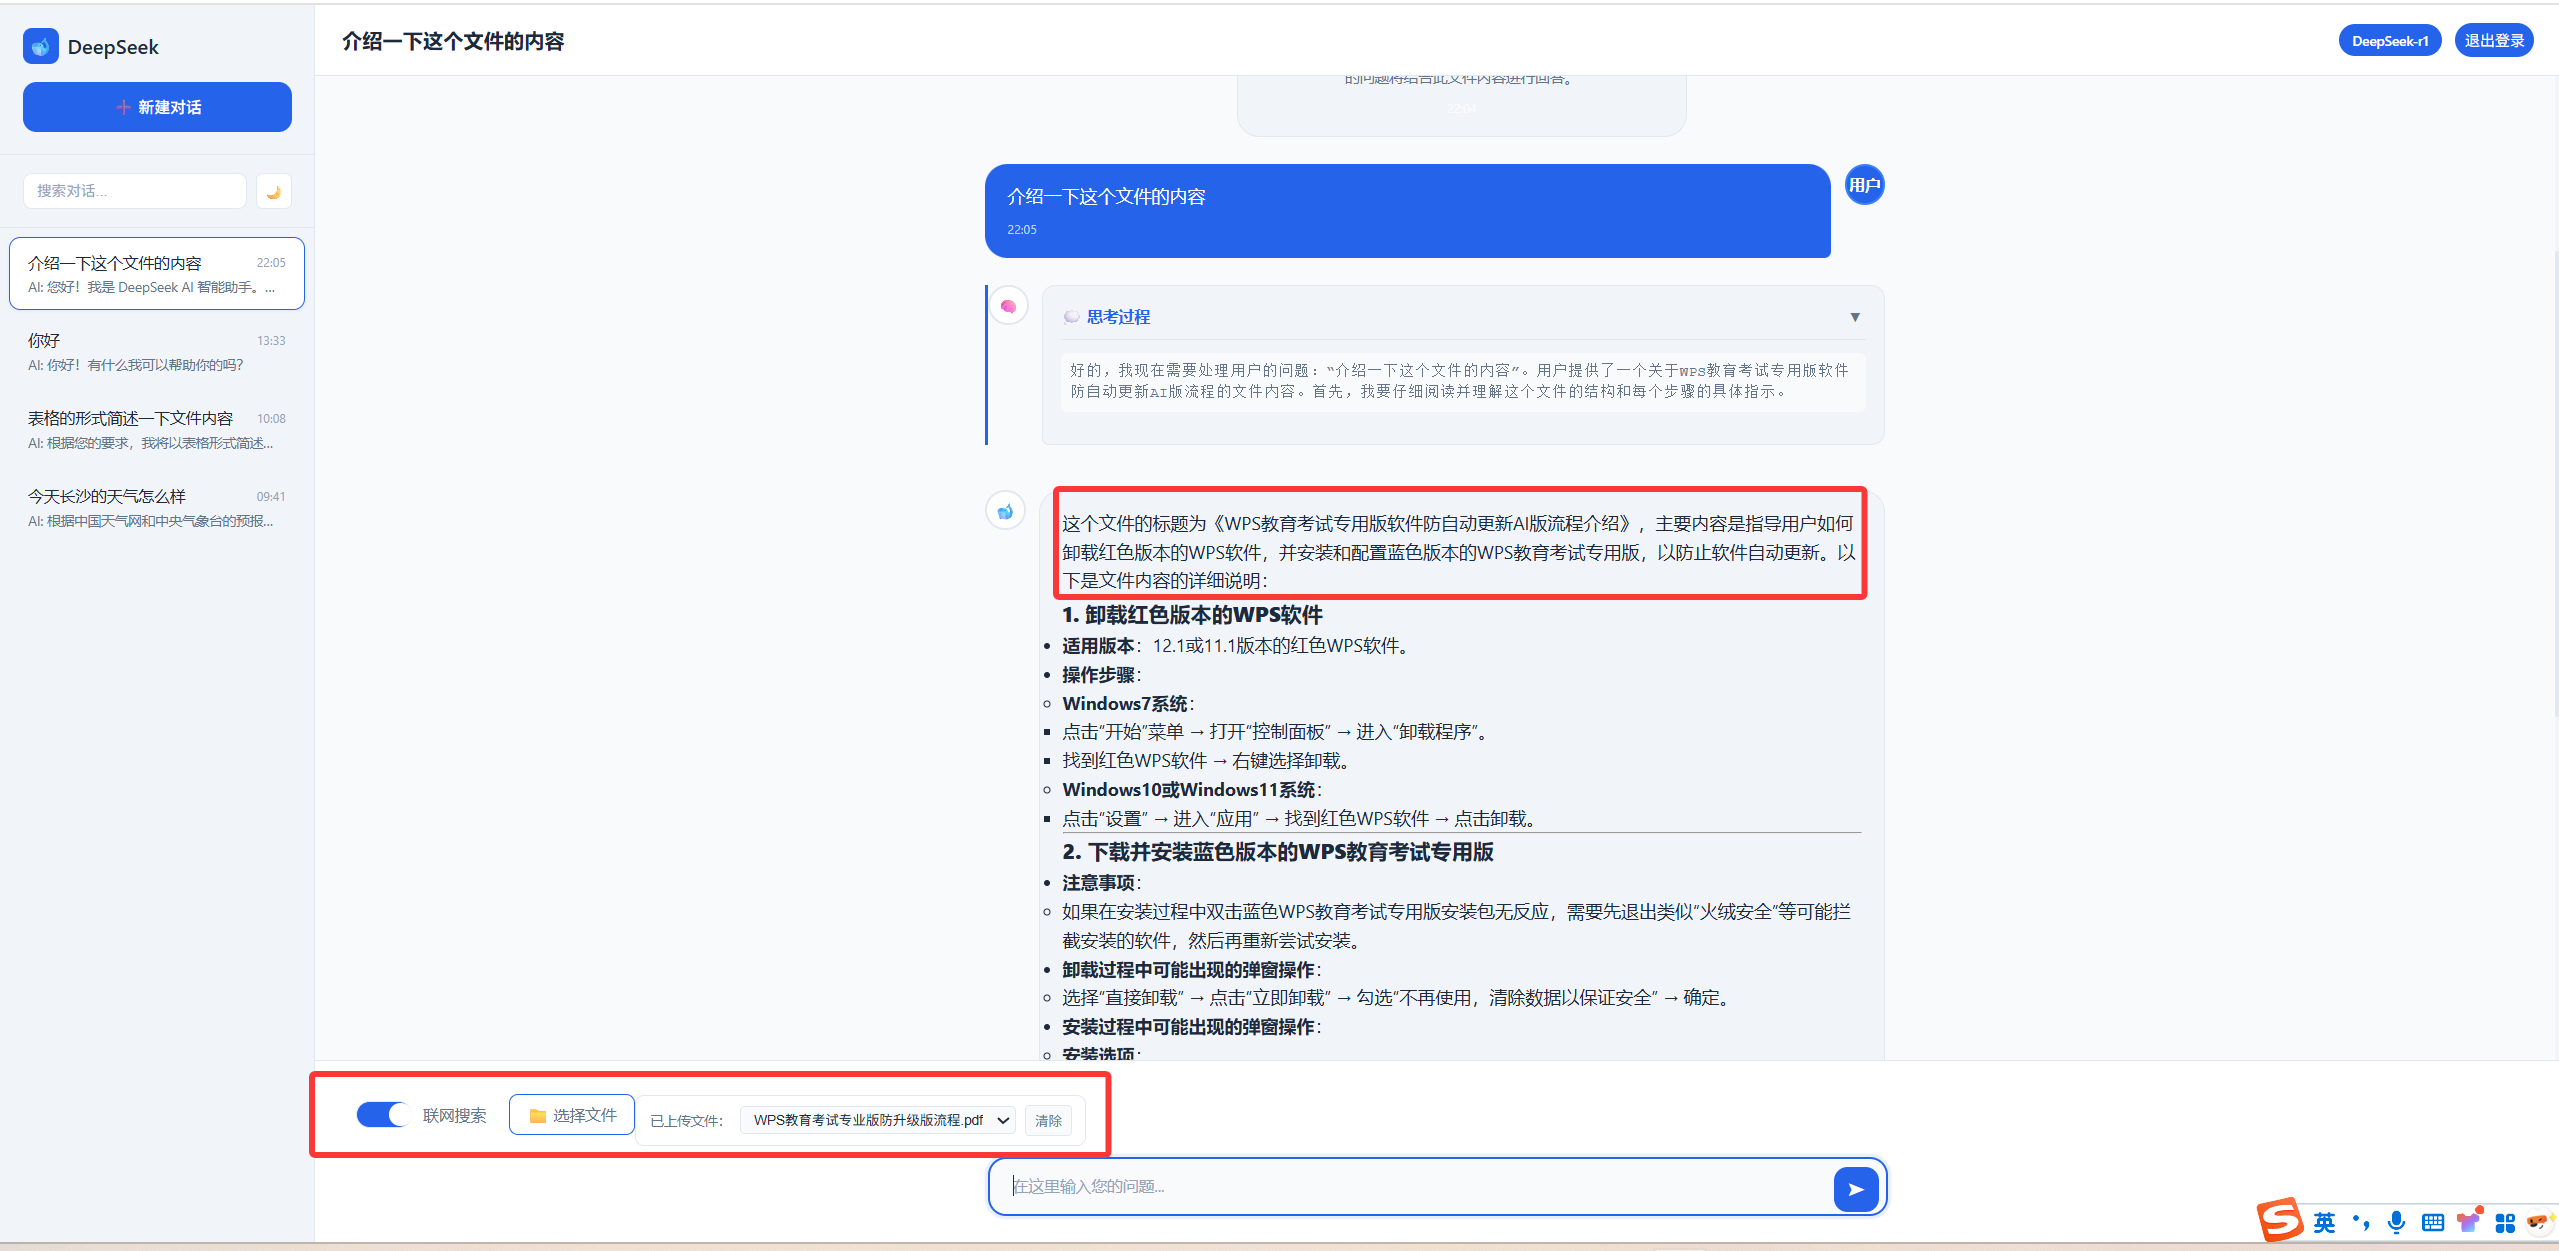2559x1251 pixels.
Task: Click the 退出登录 logout button
Action: [x=2494, y=41]
